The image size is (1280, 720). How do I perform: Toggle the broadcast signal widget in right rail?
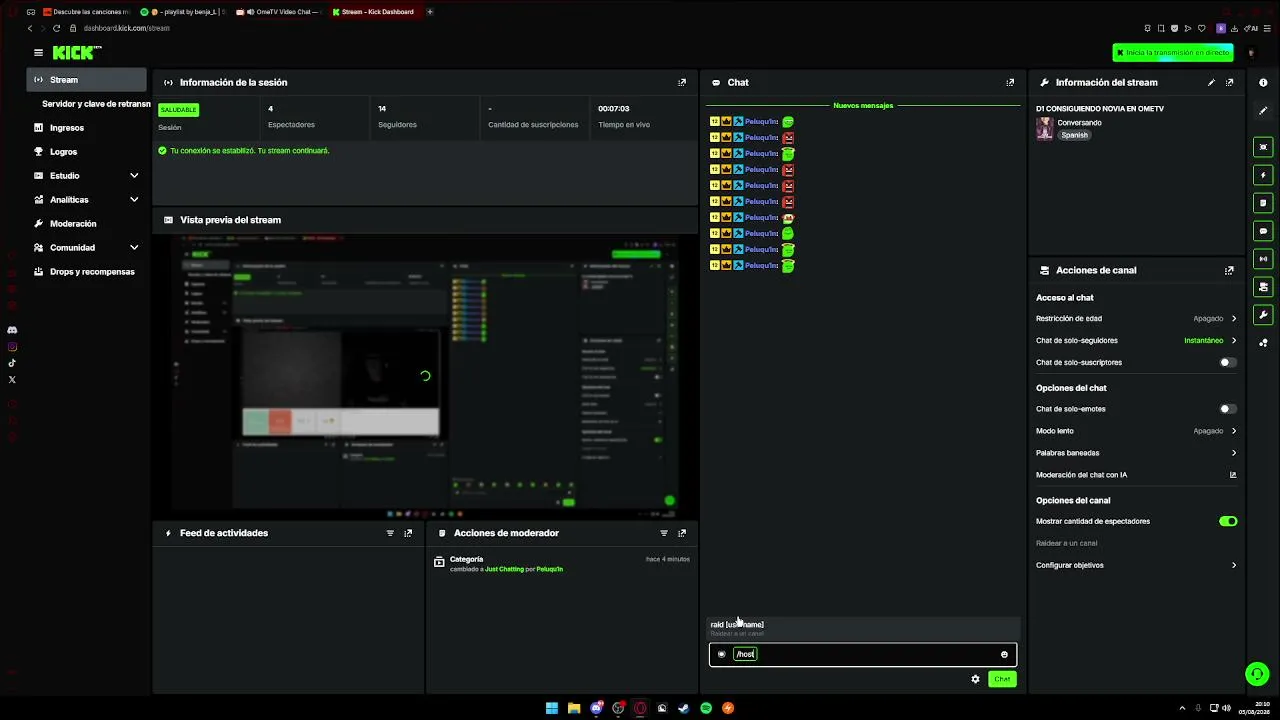[1263, 259]
